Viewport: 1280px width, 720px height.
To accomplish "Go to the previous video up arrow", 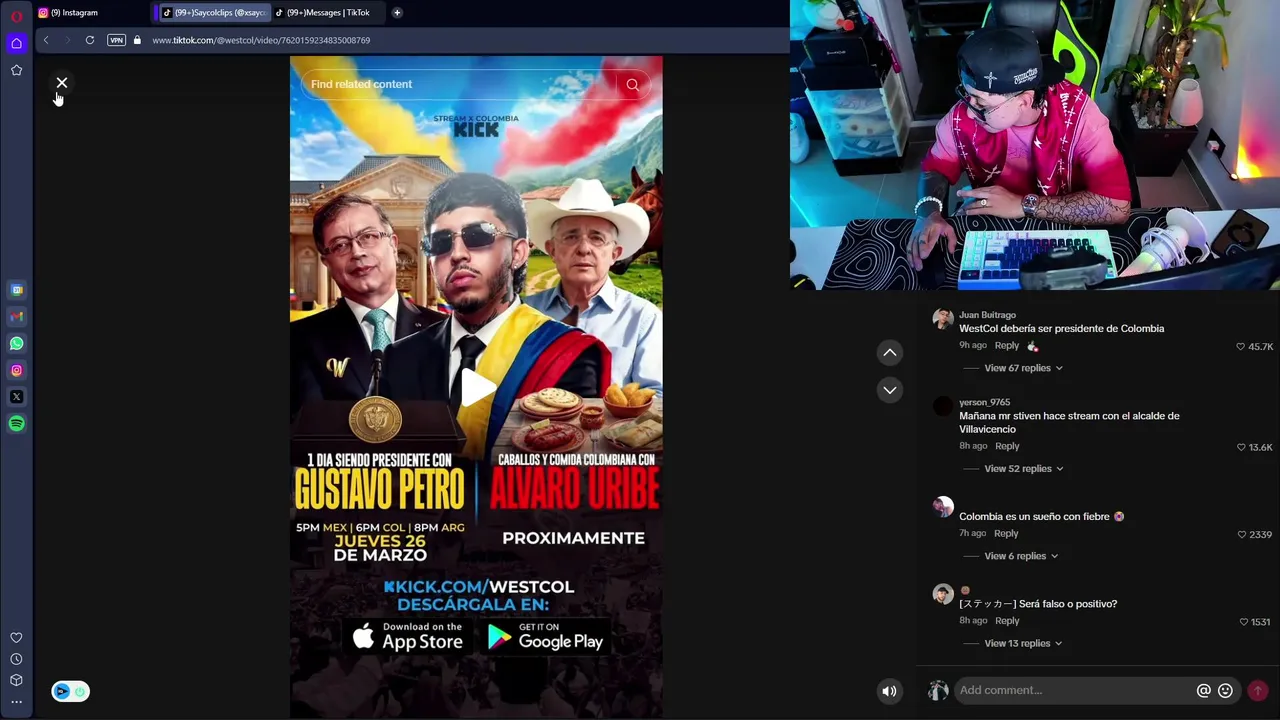I will (889, 353).
